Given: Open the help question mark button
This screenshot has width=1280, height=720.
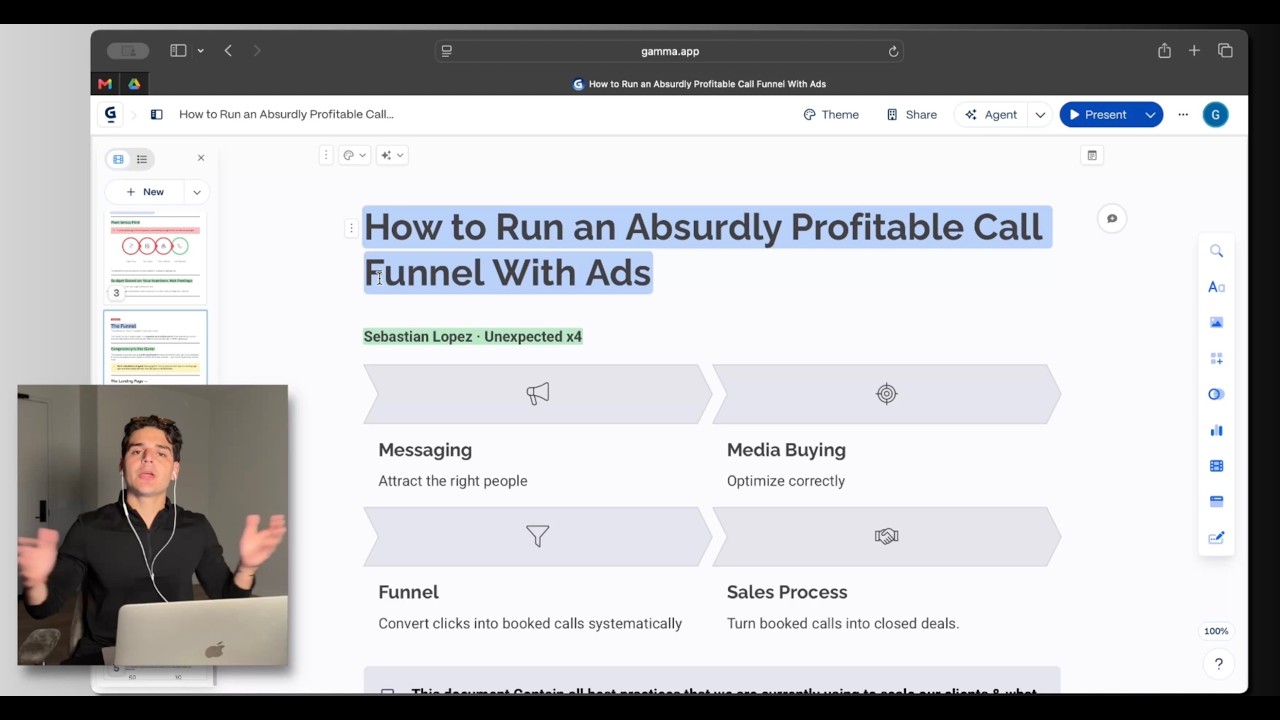Looking at the screenshot, I should coord(1218,664).
